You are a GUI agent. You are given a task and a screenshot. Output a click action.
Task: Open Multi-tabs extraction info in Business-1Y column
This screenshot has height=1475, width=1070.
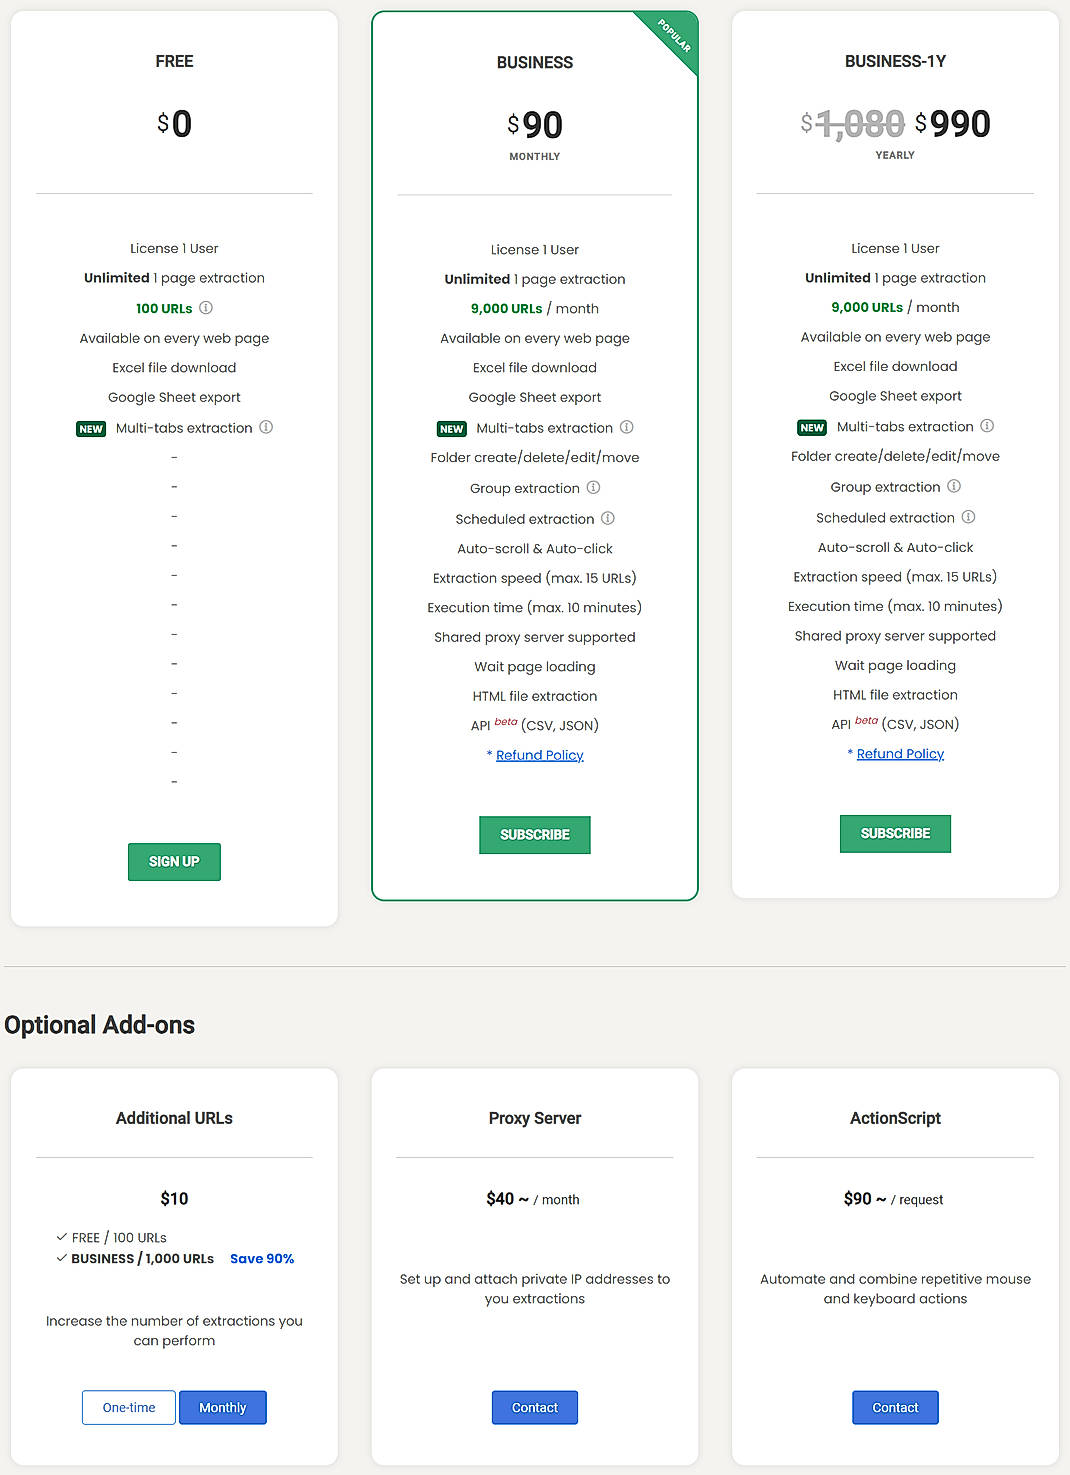[987, 426]
